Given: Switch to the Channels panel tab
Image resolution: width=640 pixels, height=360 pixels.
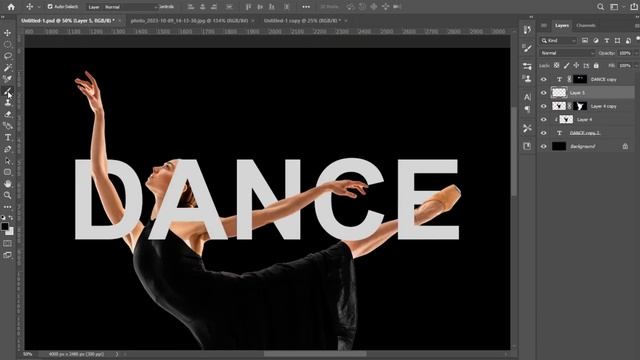Looking at the screenshot, I should point(586,25).
